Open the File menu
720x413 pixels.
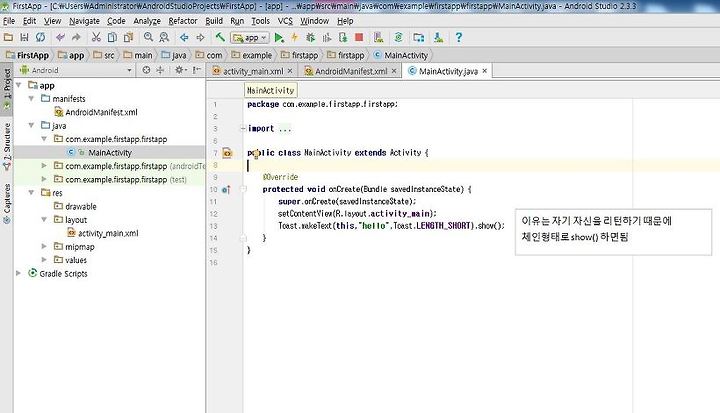click(x=9, y=21)
